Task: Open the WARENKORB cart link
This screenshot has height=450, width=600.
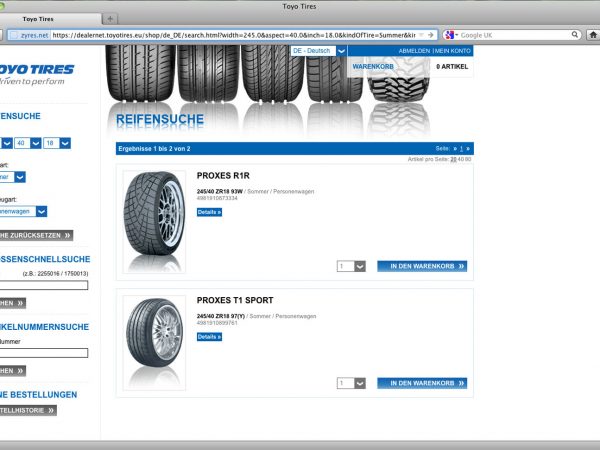Action: click(x=373, y=67)
